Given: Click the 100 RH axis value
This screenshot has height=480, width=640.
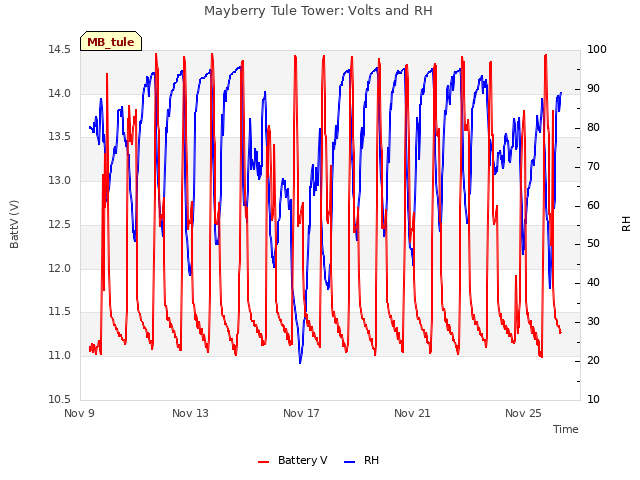Looking at the screenshot, I should tap(597, 49).
